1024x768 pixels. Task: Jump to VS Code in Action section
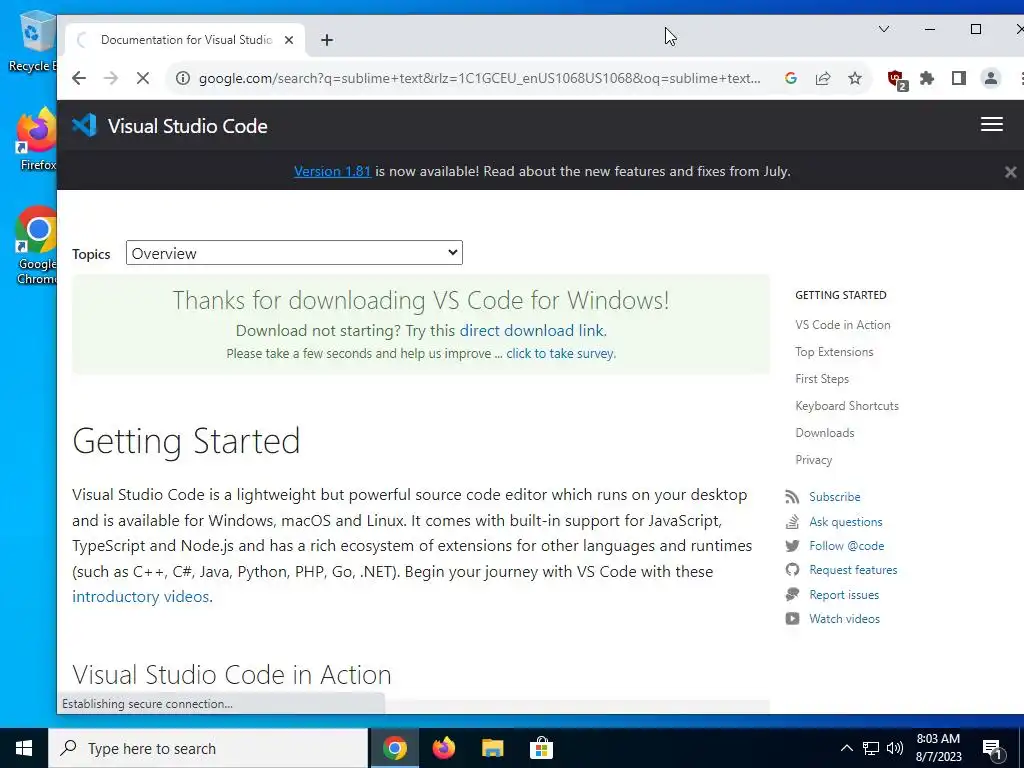pos(842,325)
